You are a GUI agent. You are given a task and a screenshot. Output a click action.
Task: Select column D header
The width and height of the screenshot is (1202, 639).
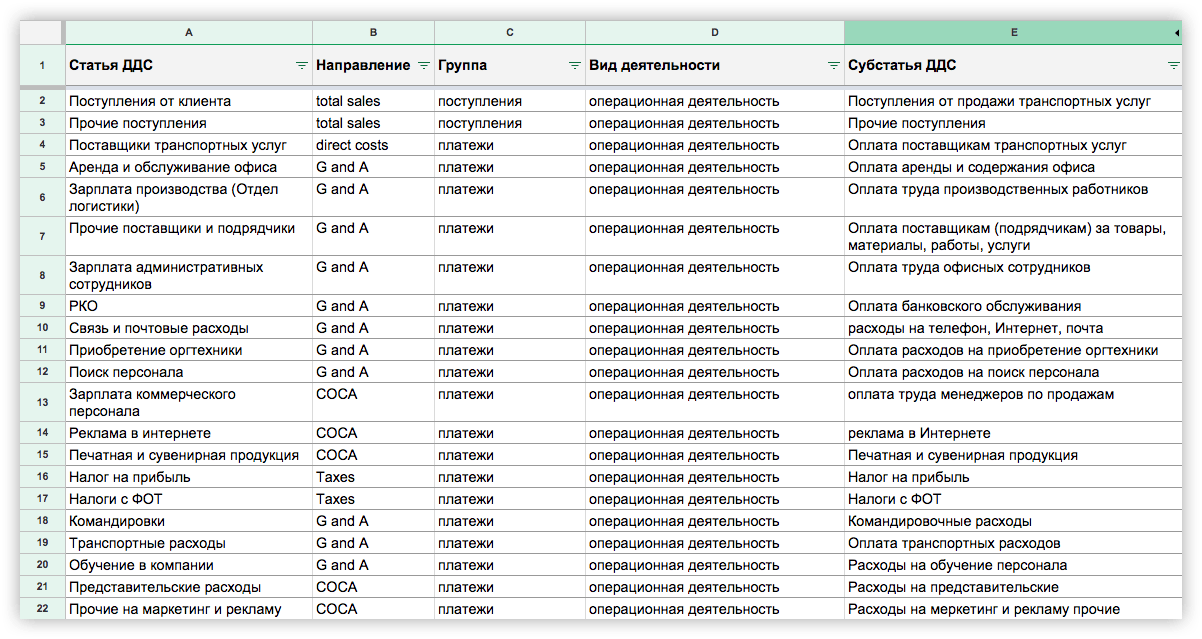(x=714, y=33)
